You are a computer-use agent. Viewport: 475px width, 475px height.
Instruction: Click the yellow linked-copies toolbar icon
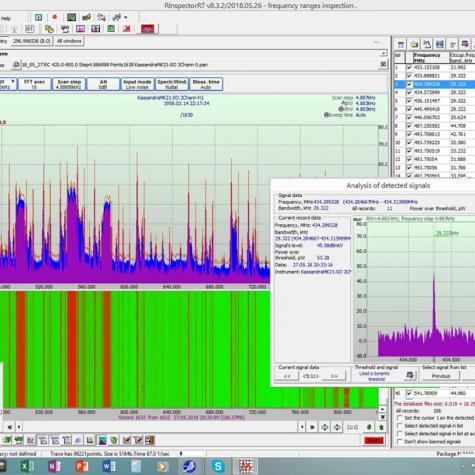tap(49, 29)
